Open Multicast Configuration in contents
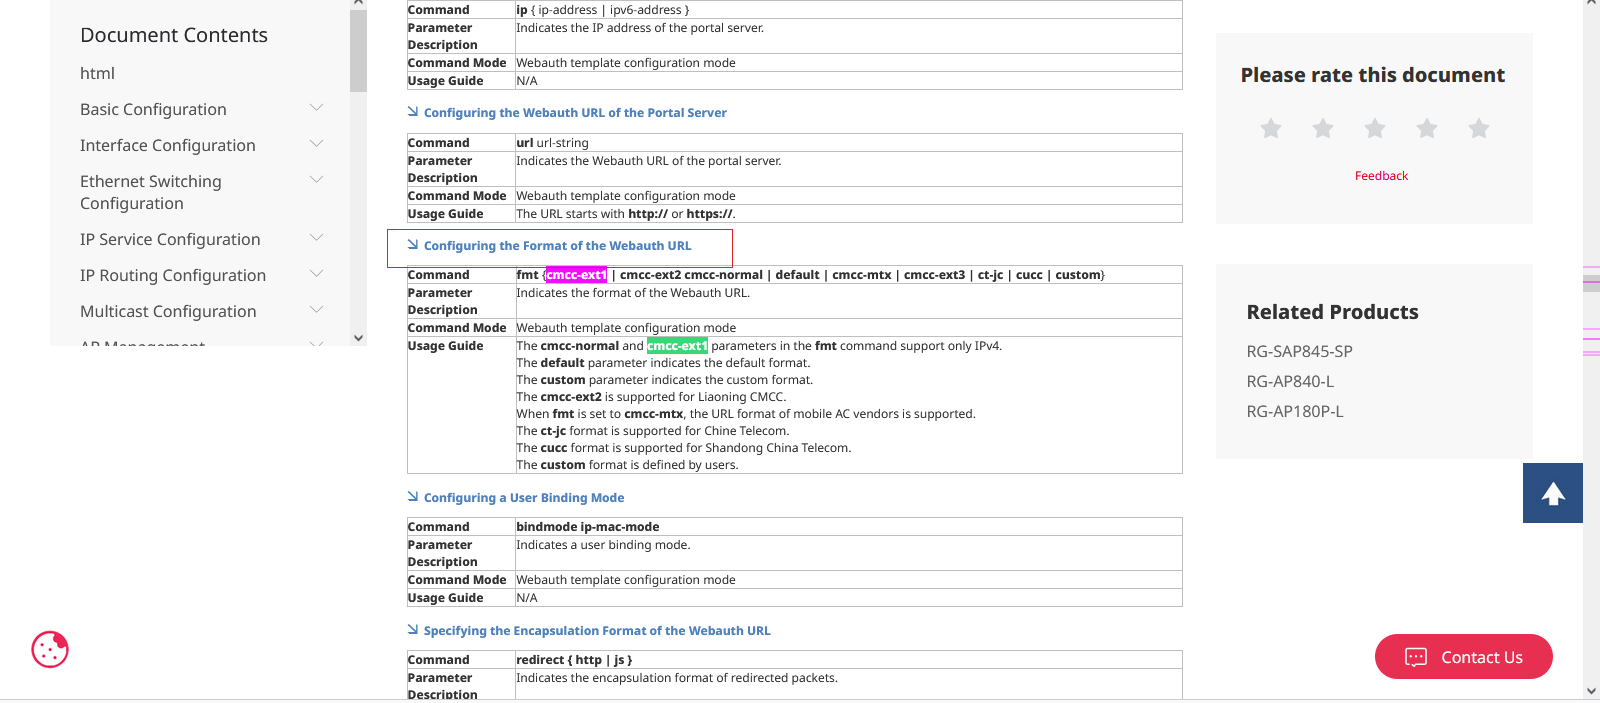1600x703 pixels. (168, 311)
